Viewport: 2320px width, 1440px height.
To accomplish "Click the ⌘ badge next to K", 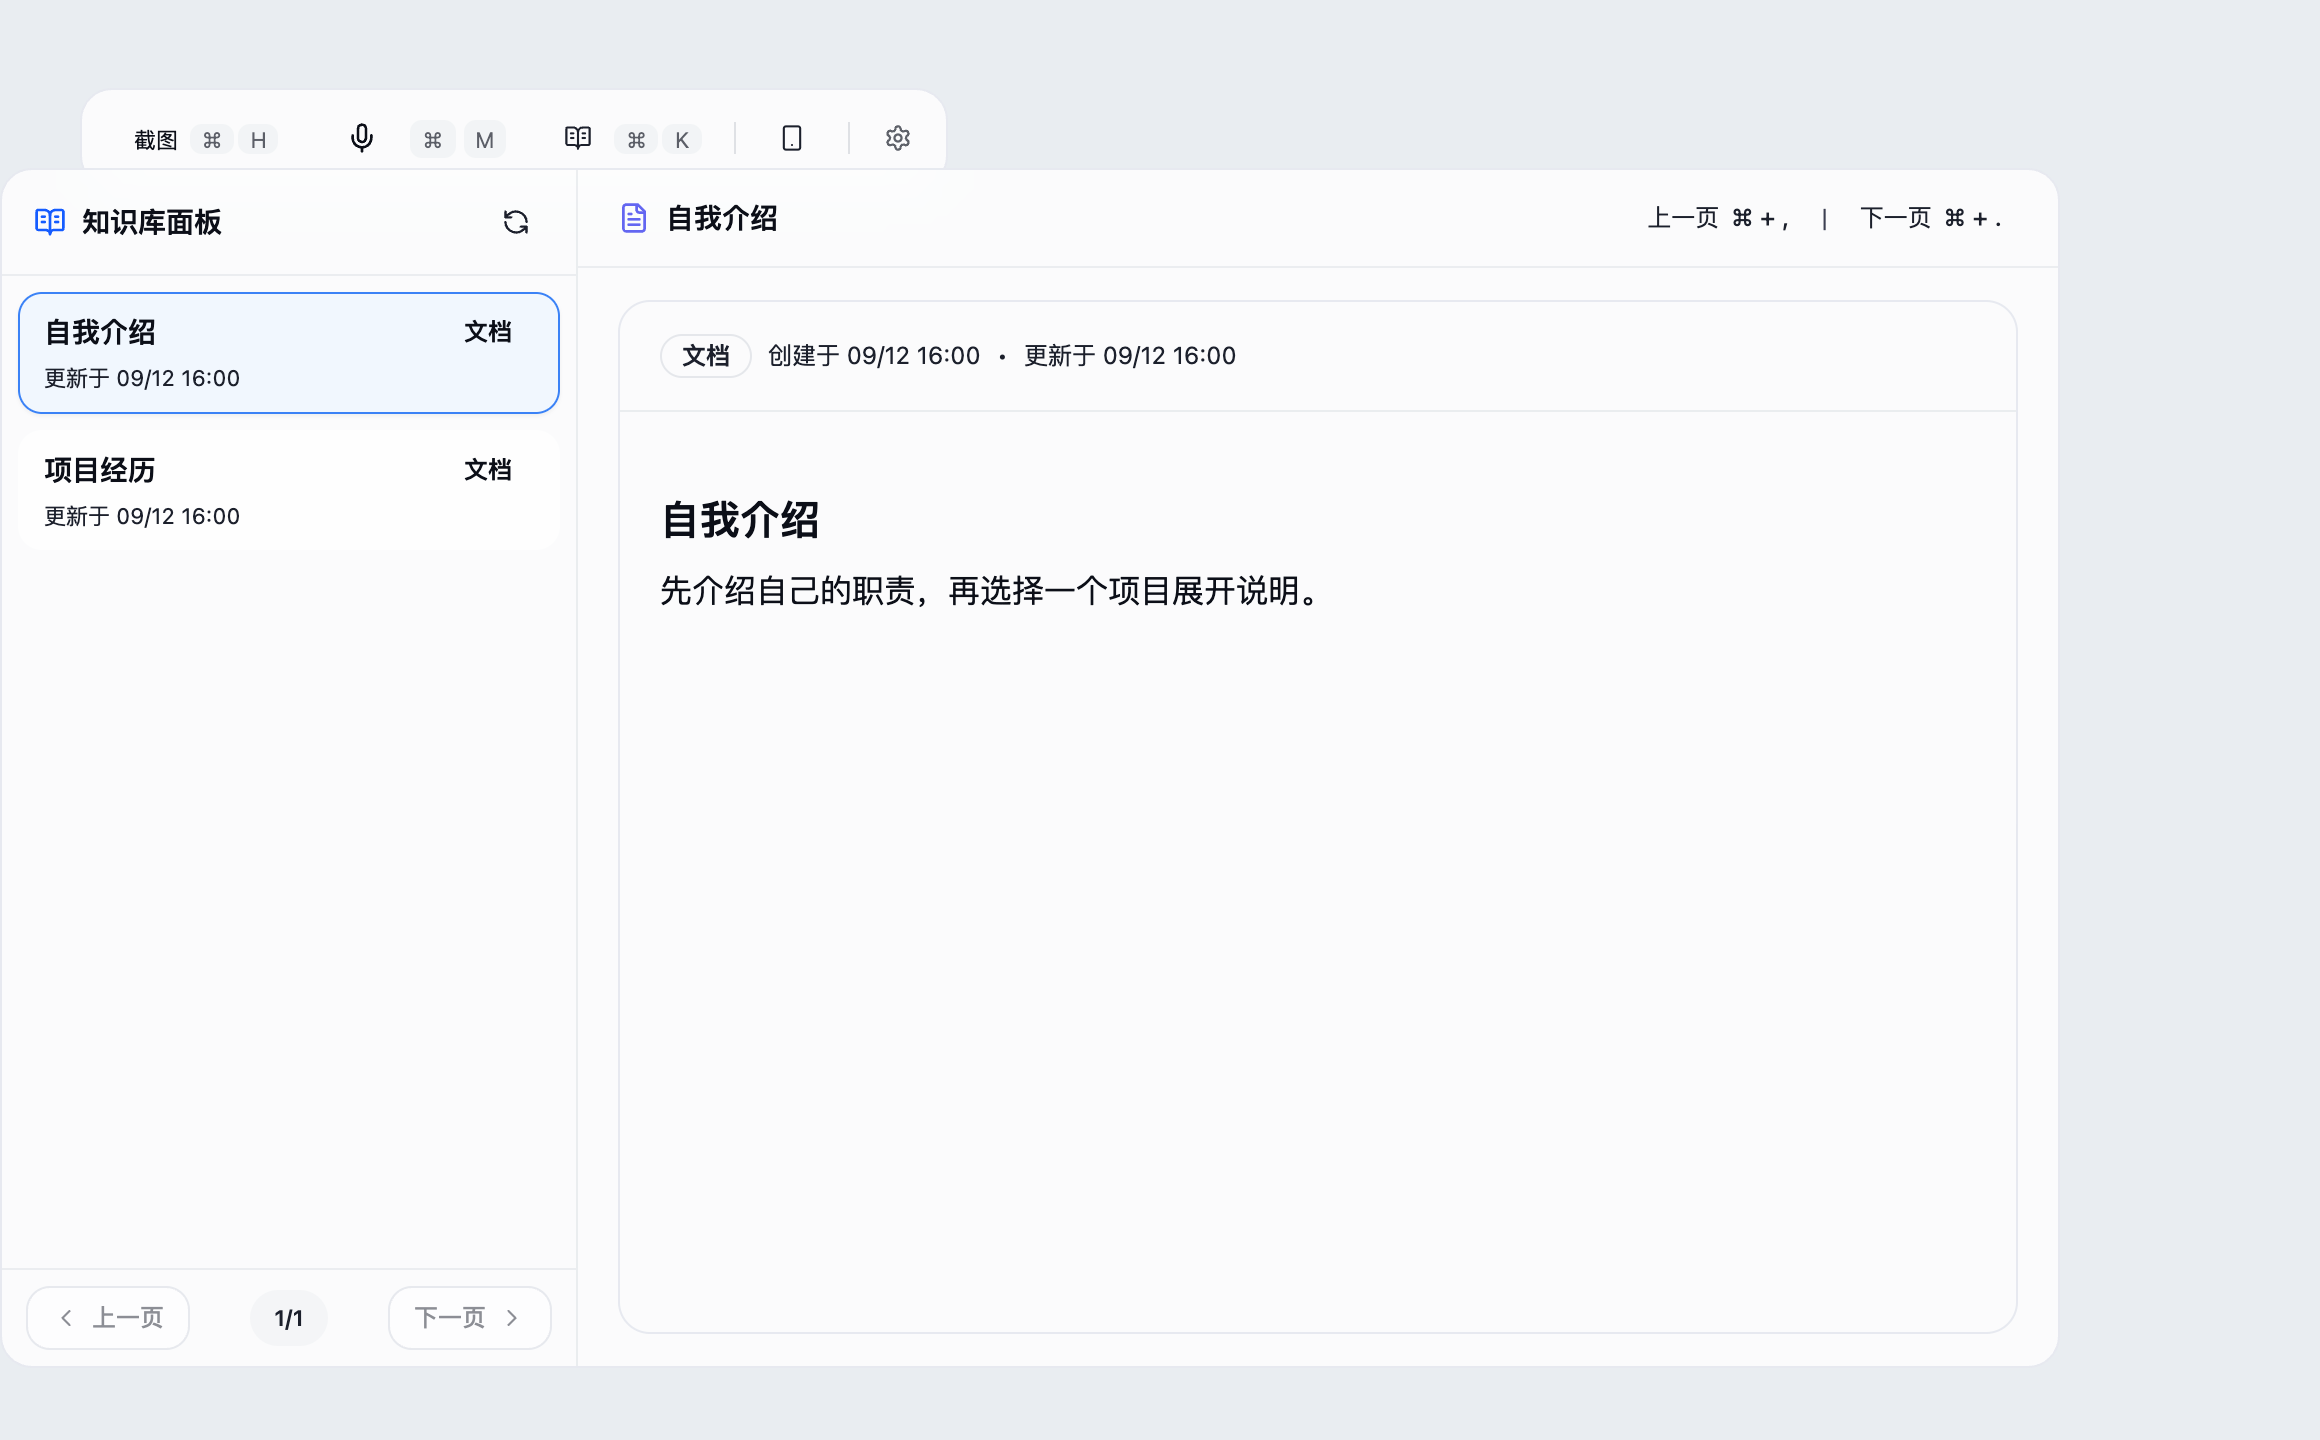I will pyautogui.click(x=637, y=140).
